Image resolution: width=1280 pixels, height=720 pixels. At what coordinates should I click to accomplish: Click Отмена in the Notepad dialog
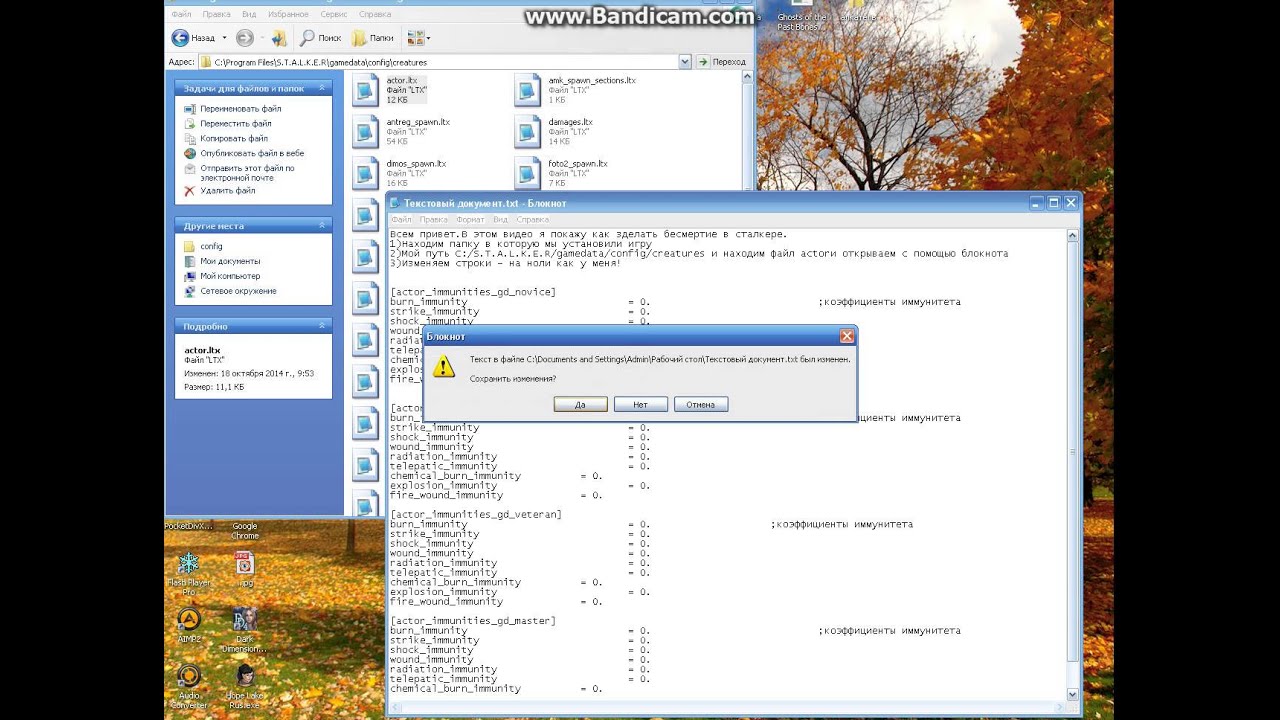coord(700,405)
